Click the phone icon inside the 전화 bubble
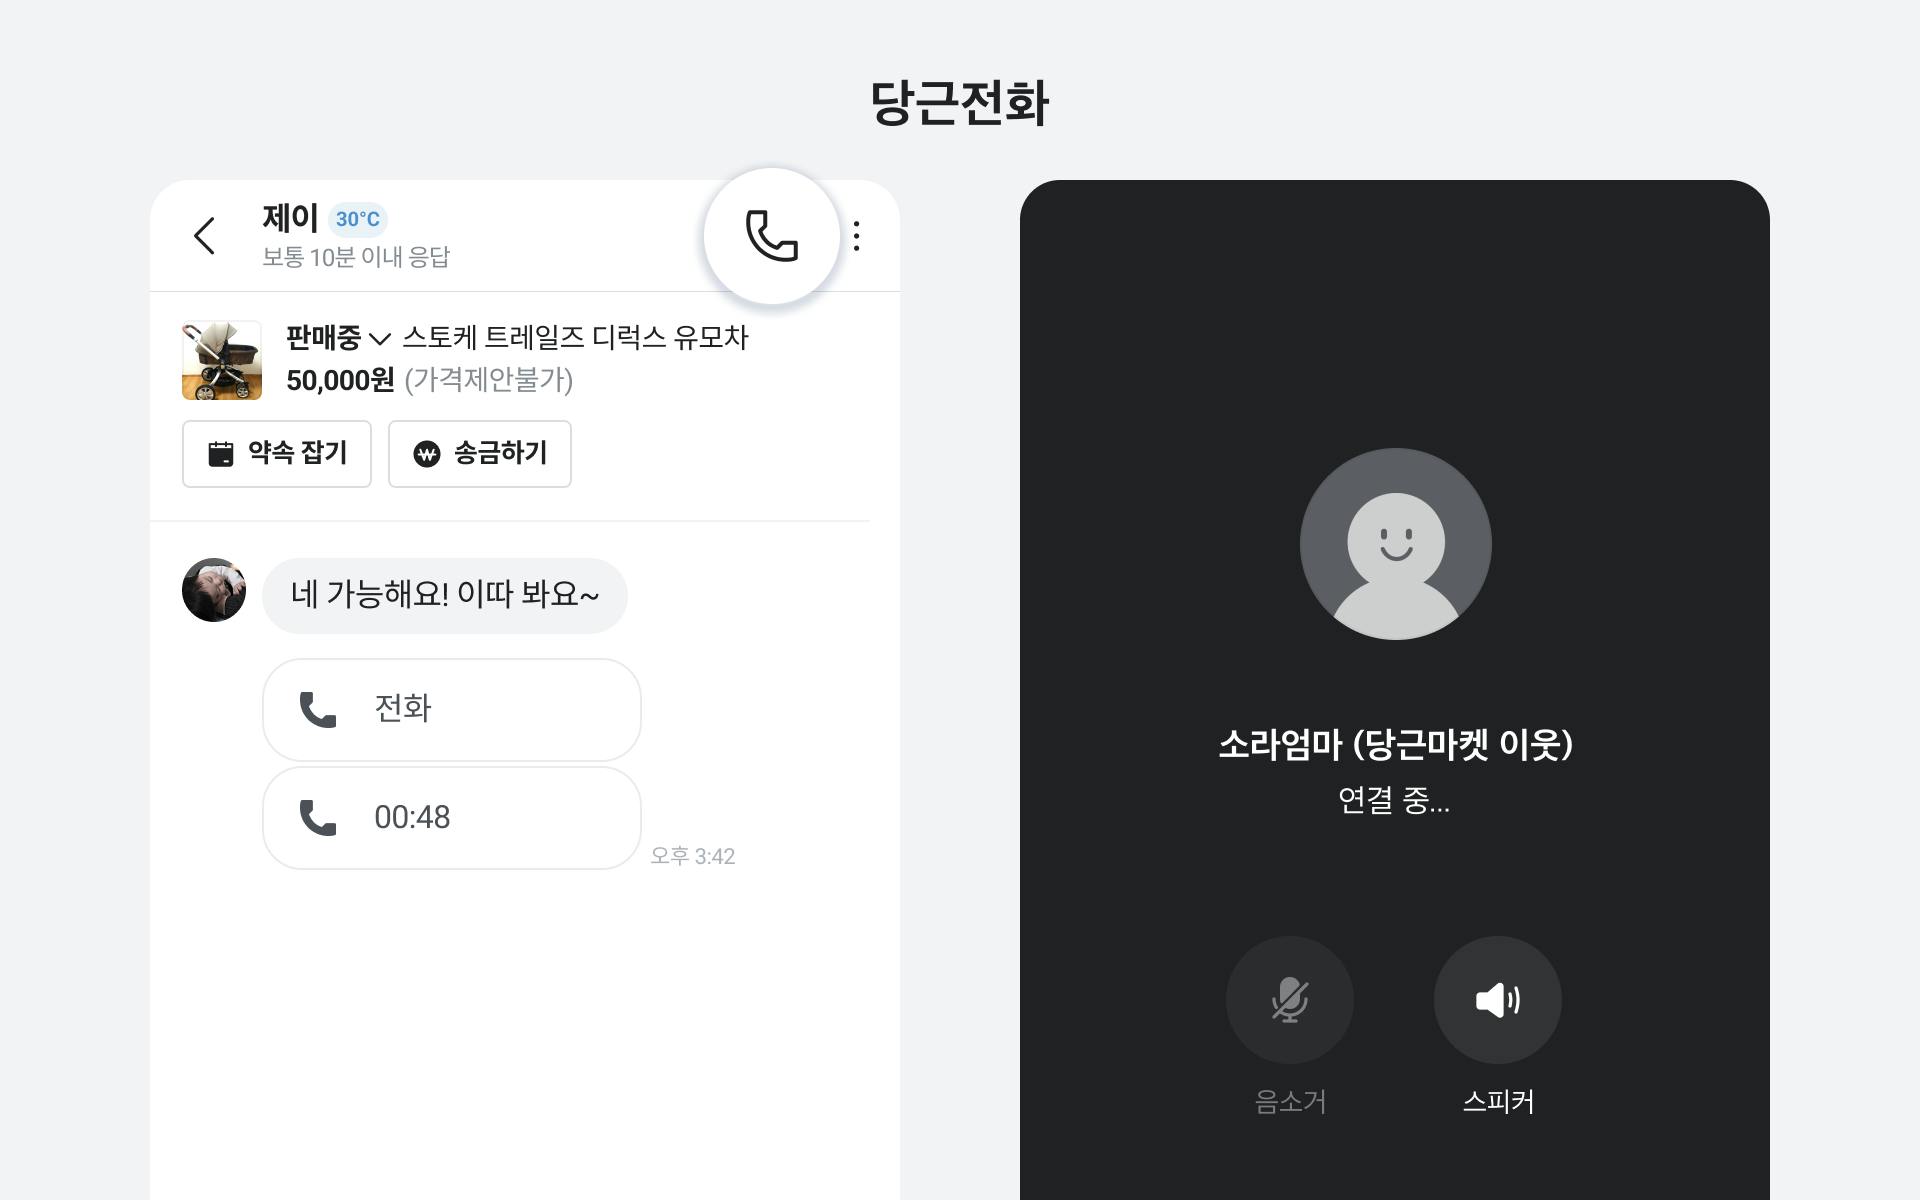 pos(318,709)
